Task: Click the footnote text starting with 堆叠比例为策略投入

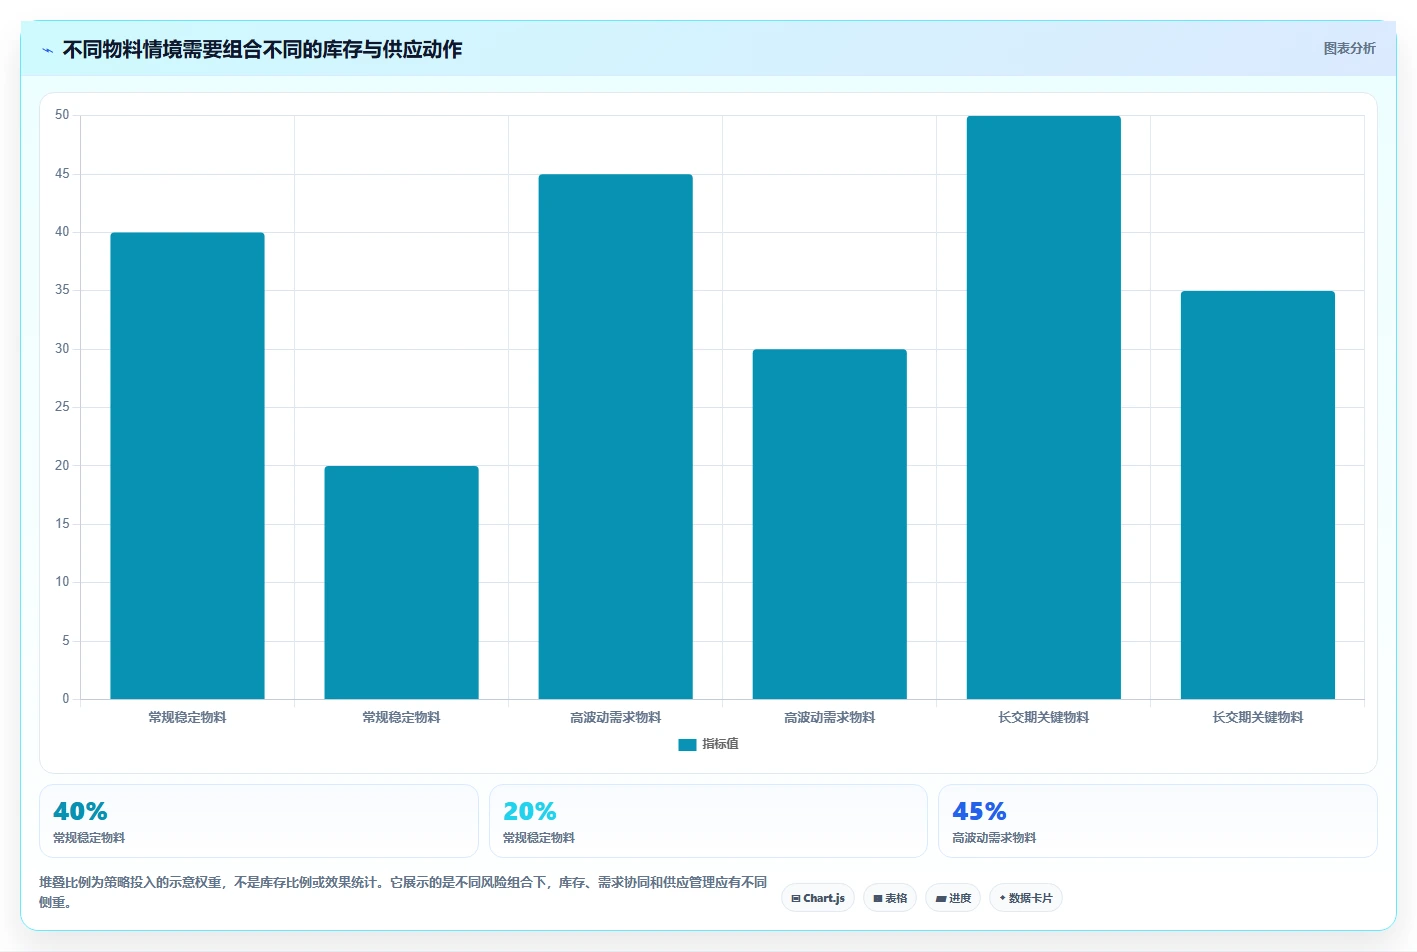Action: click(x=403, y=892)
